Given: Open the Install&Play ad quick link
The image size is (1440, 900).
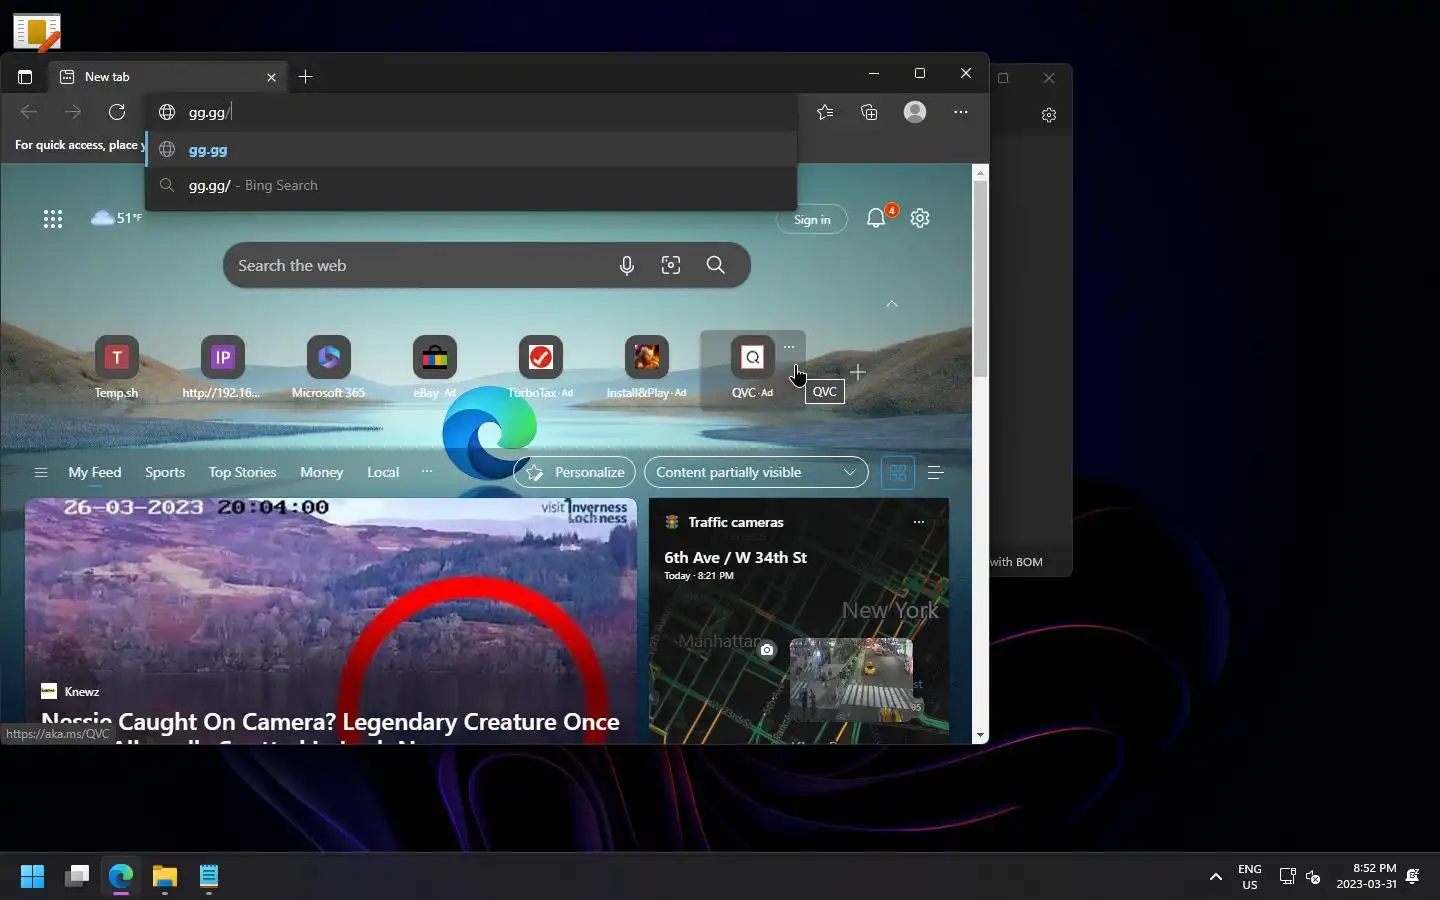Looking at the screenshot, I should click(x=646, y=368).
